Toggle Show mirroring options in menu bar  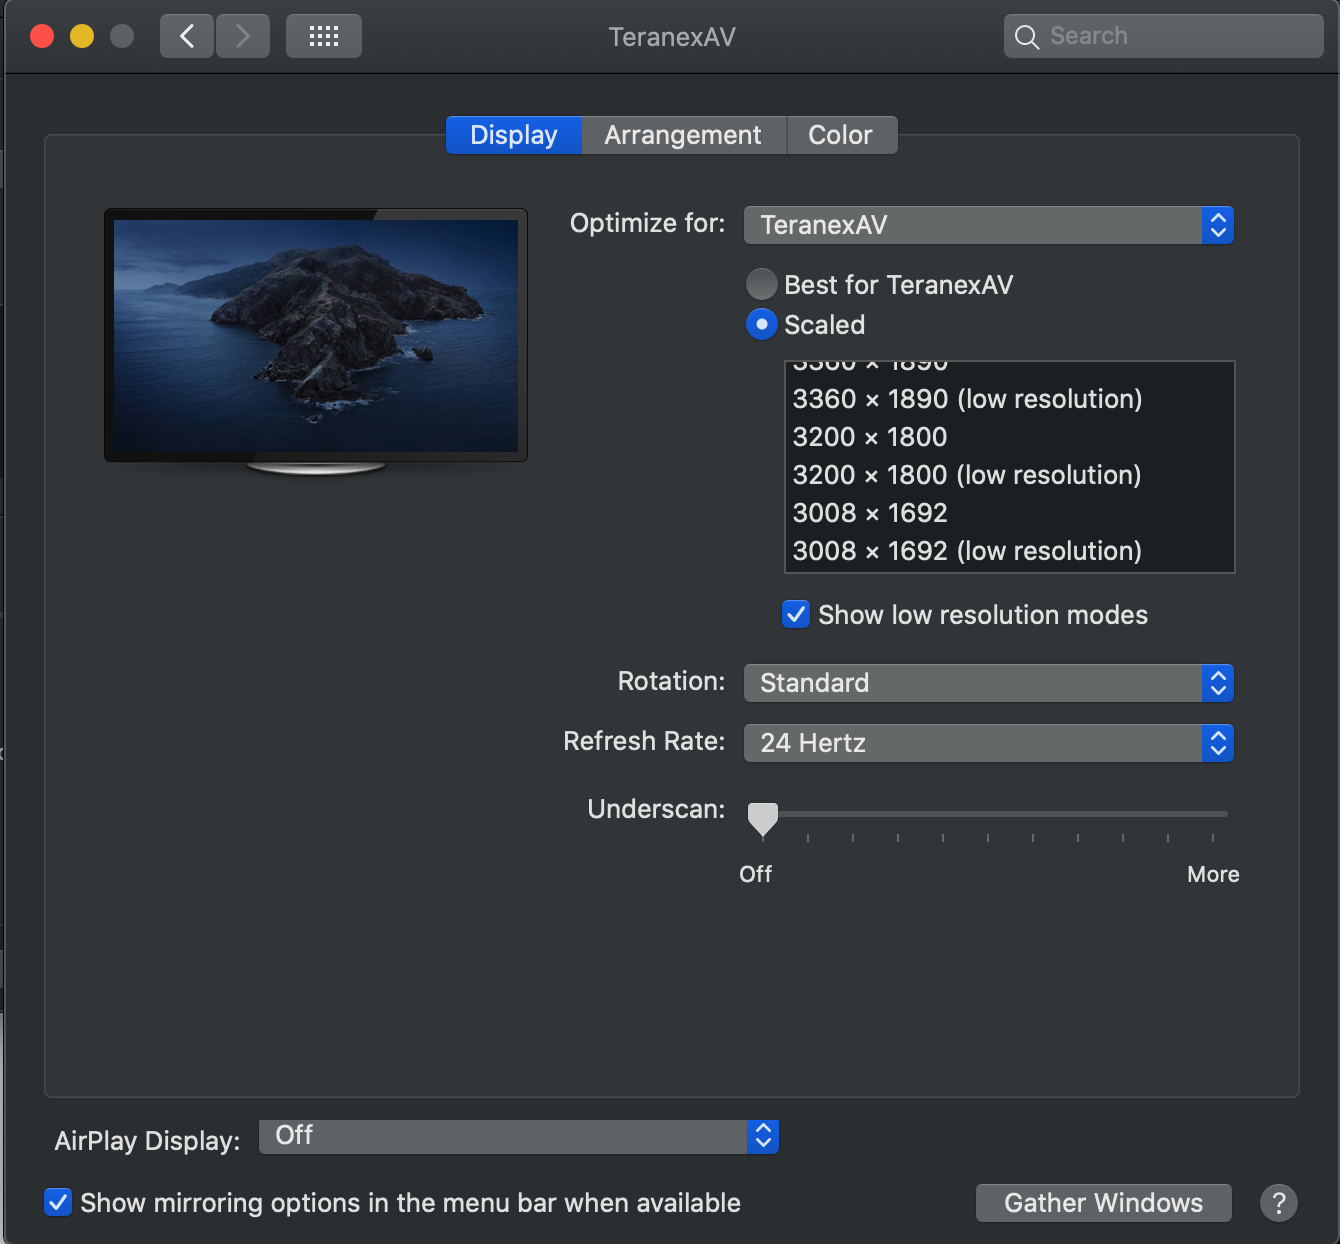pyautogui.click(x=58, y=1202)
